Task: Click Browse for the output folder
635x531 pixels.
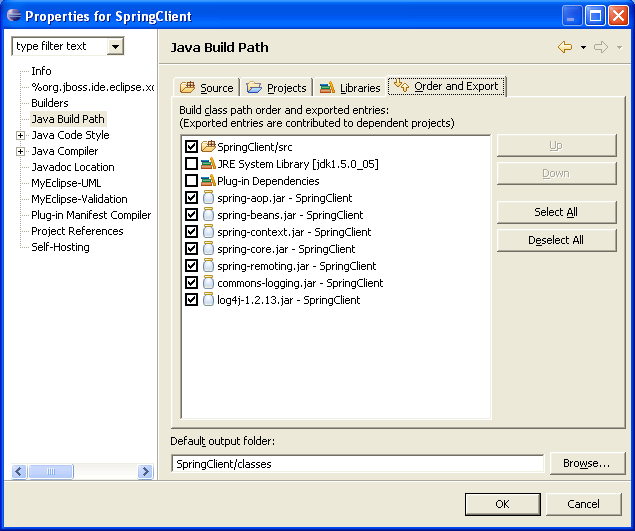Action: tap(587, 463)
